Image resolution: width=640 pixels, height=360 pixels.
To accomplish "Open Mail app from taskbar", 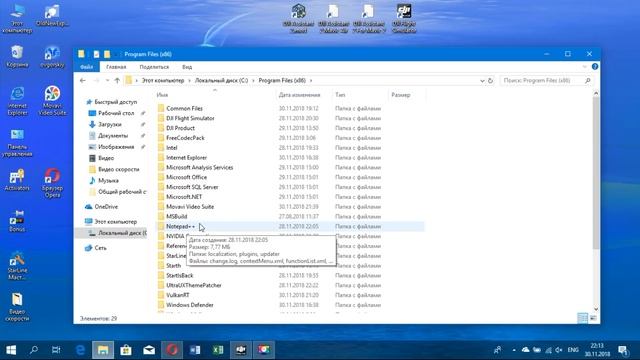I will coord(149,350).
